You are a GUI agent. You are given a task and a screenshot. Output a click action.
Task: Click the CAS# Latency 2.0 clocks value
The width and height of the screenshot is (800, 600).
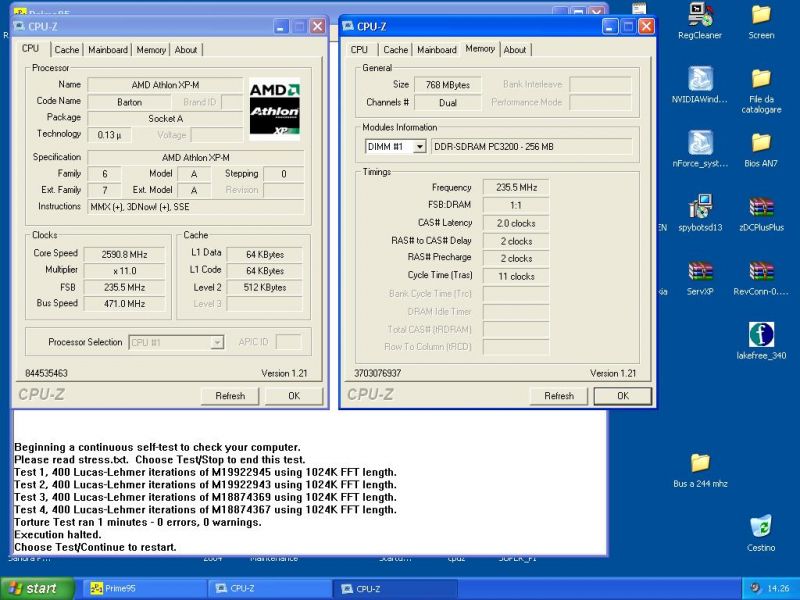[516, 223]
